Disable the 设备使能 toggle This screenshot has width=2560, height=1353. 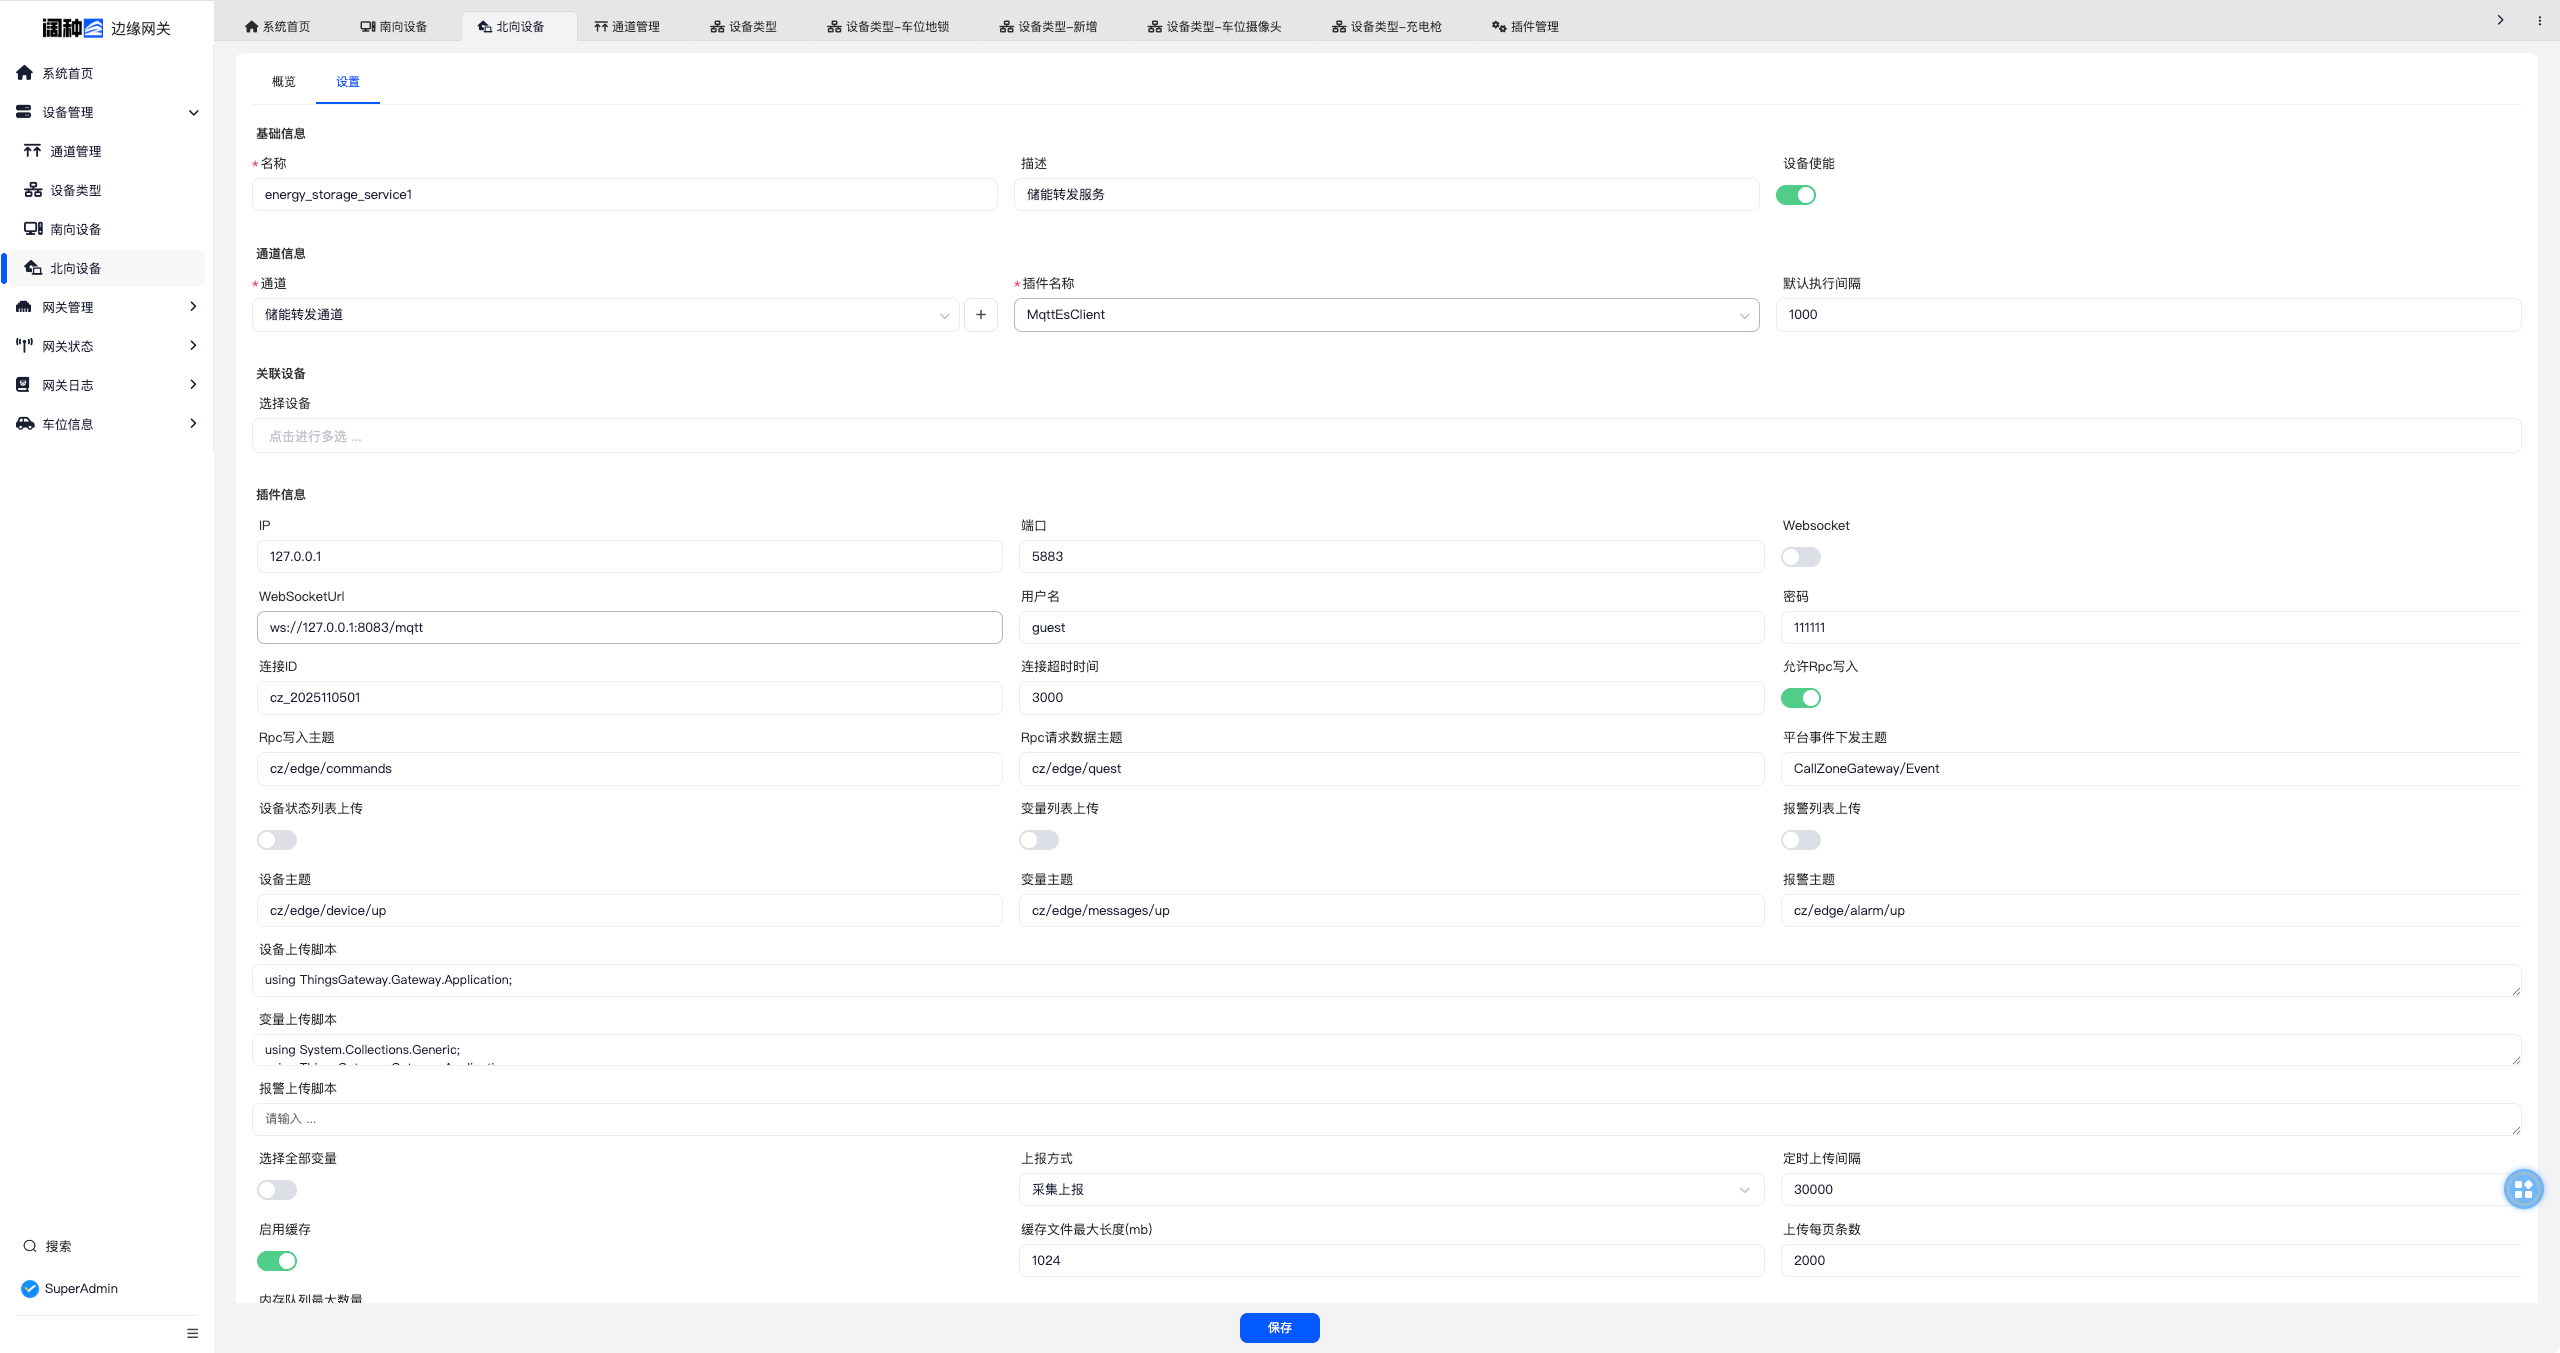point(1795,195)
